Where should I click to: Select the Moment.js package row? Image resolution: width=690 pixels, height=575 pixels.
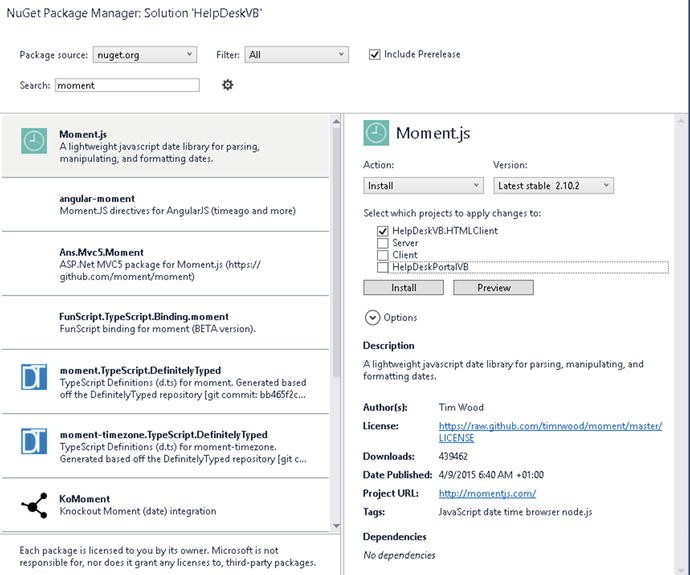(x=165, y=146)
